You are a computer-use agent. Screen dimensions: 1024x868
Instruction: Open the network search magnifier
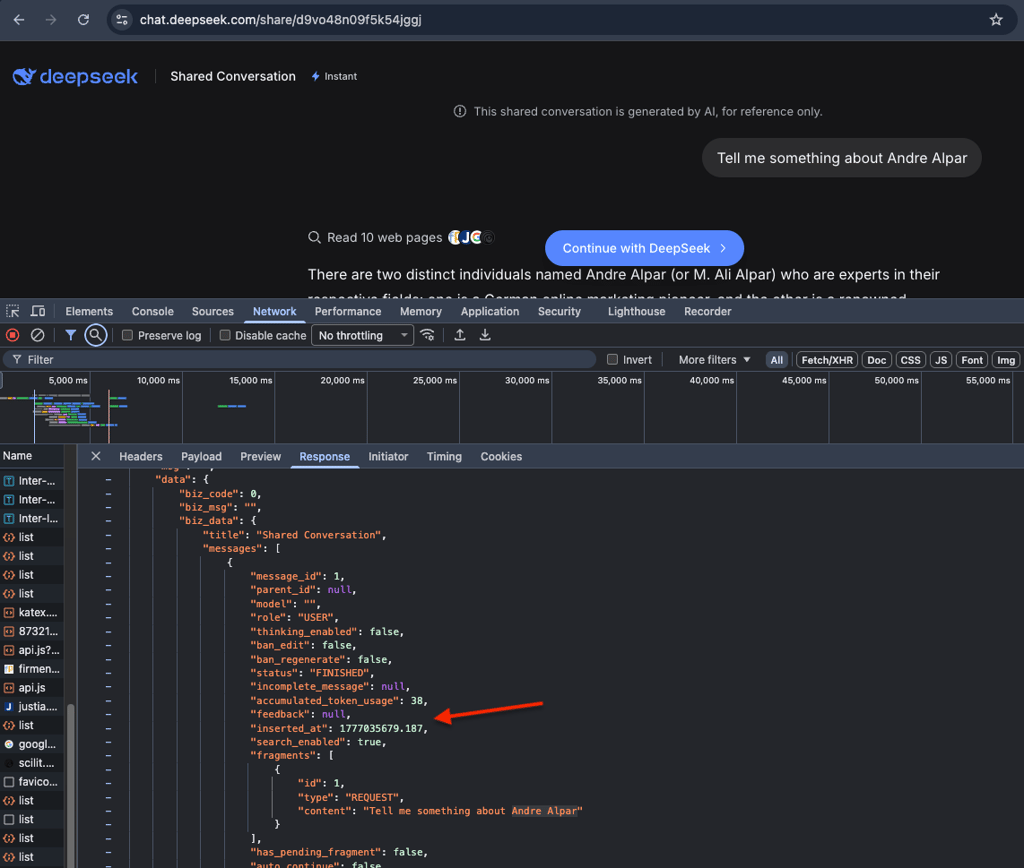[x=95, y=335]
